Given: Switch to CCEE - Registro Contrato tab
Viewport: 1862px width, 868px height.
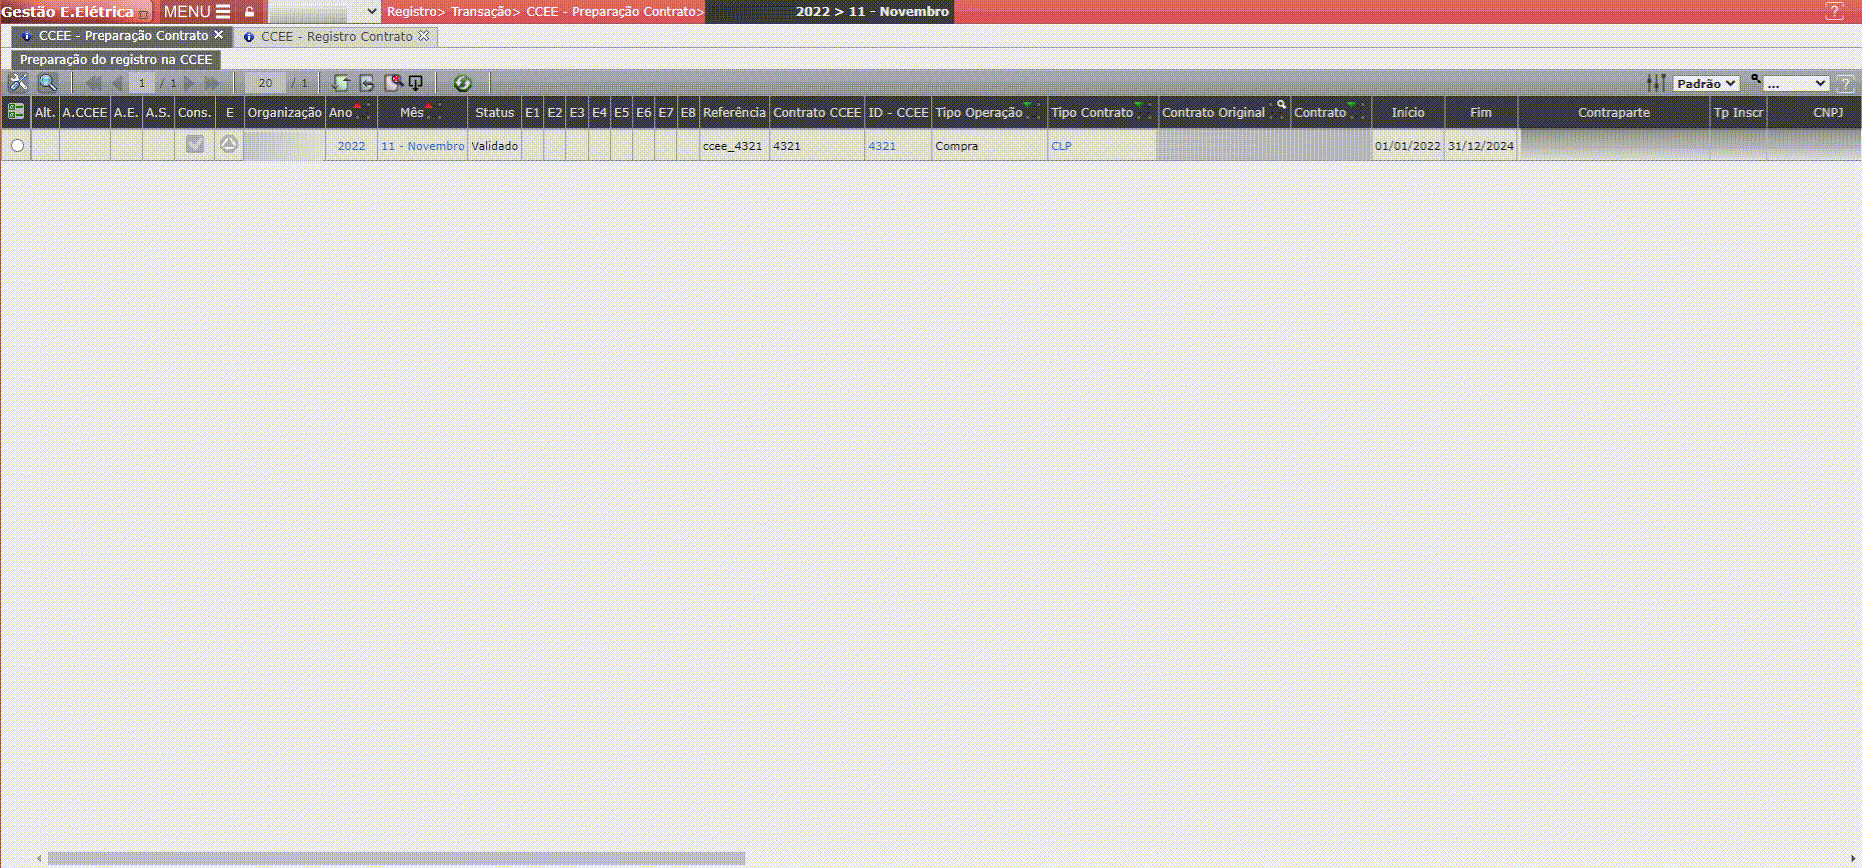Looking at the screenshot, I should tap(336, 37).
